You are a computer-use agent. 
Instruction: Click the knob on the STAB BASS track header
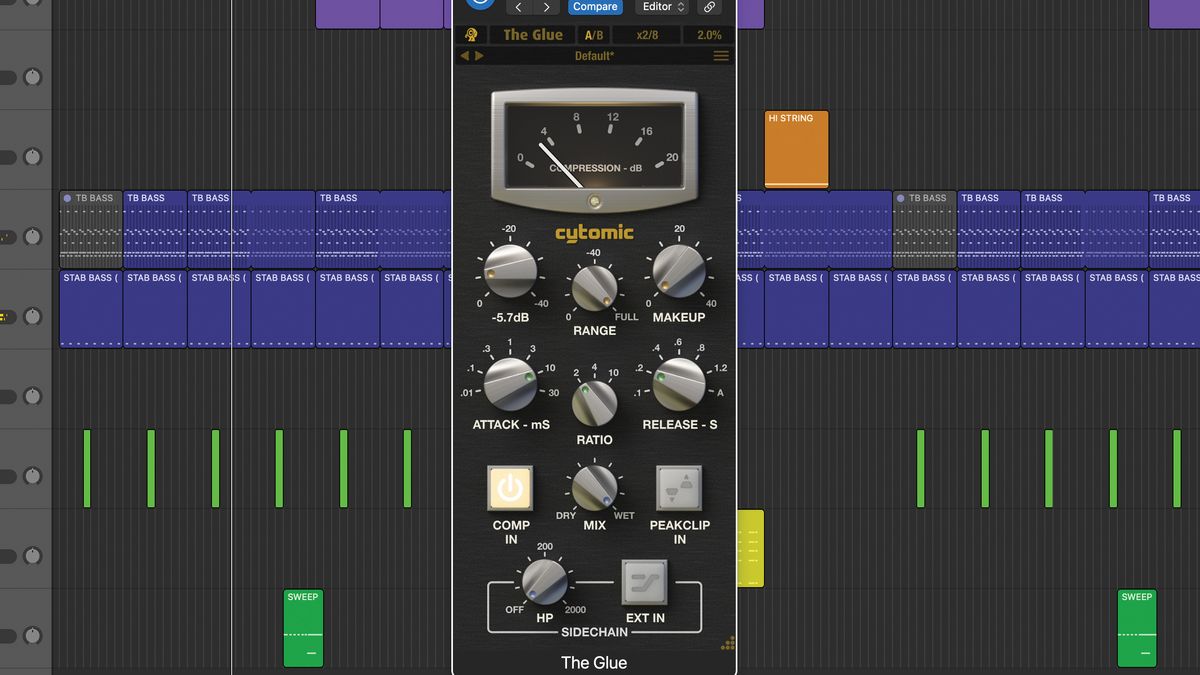tap(33, 317)
